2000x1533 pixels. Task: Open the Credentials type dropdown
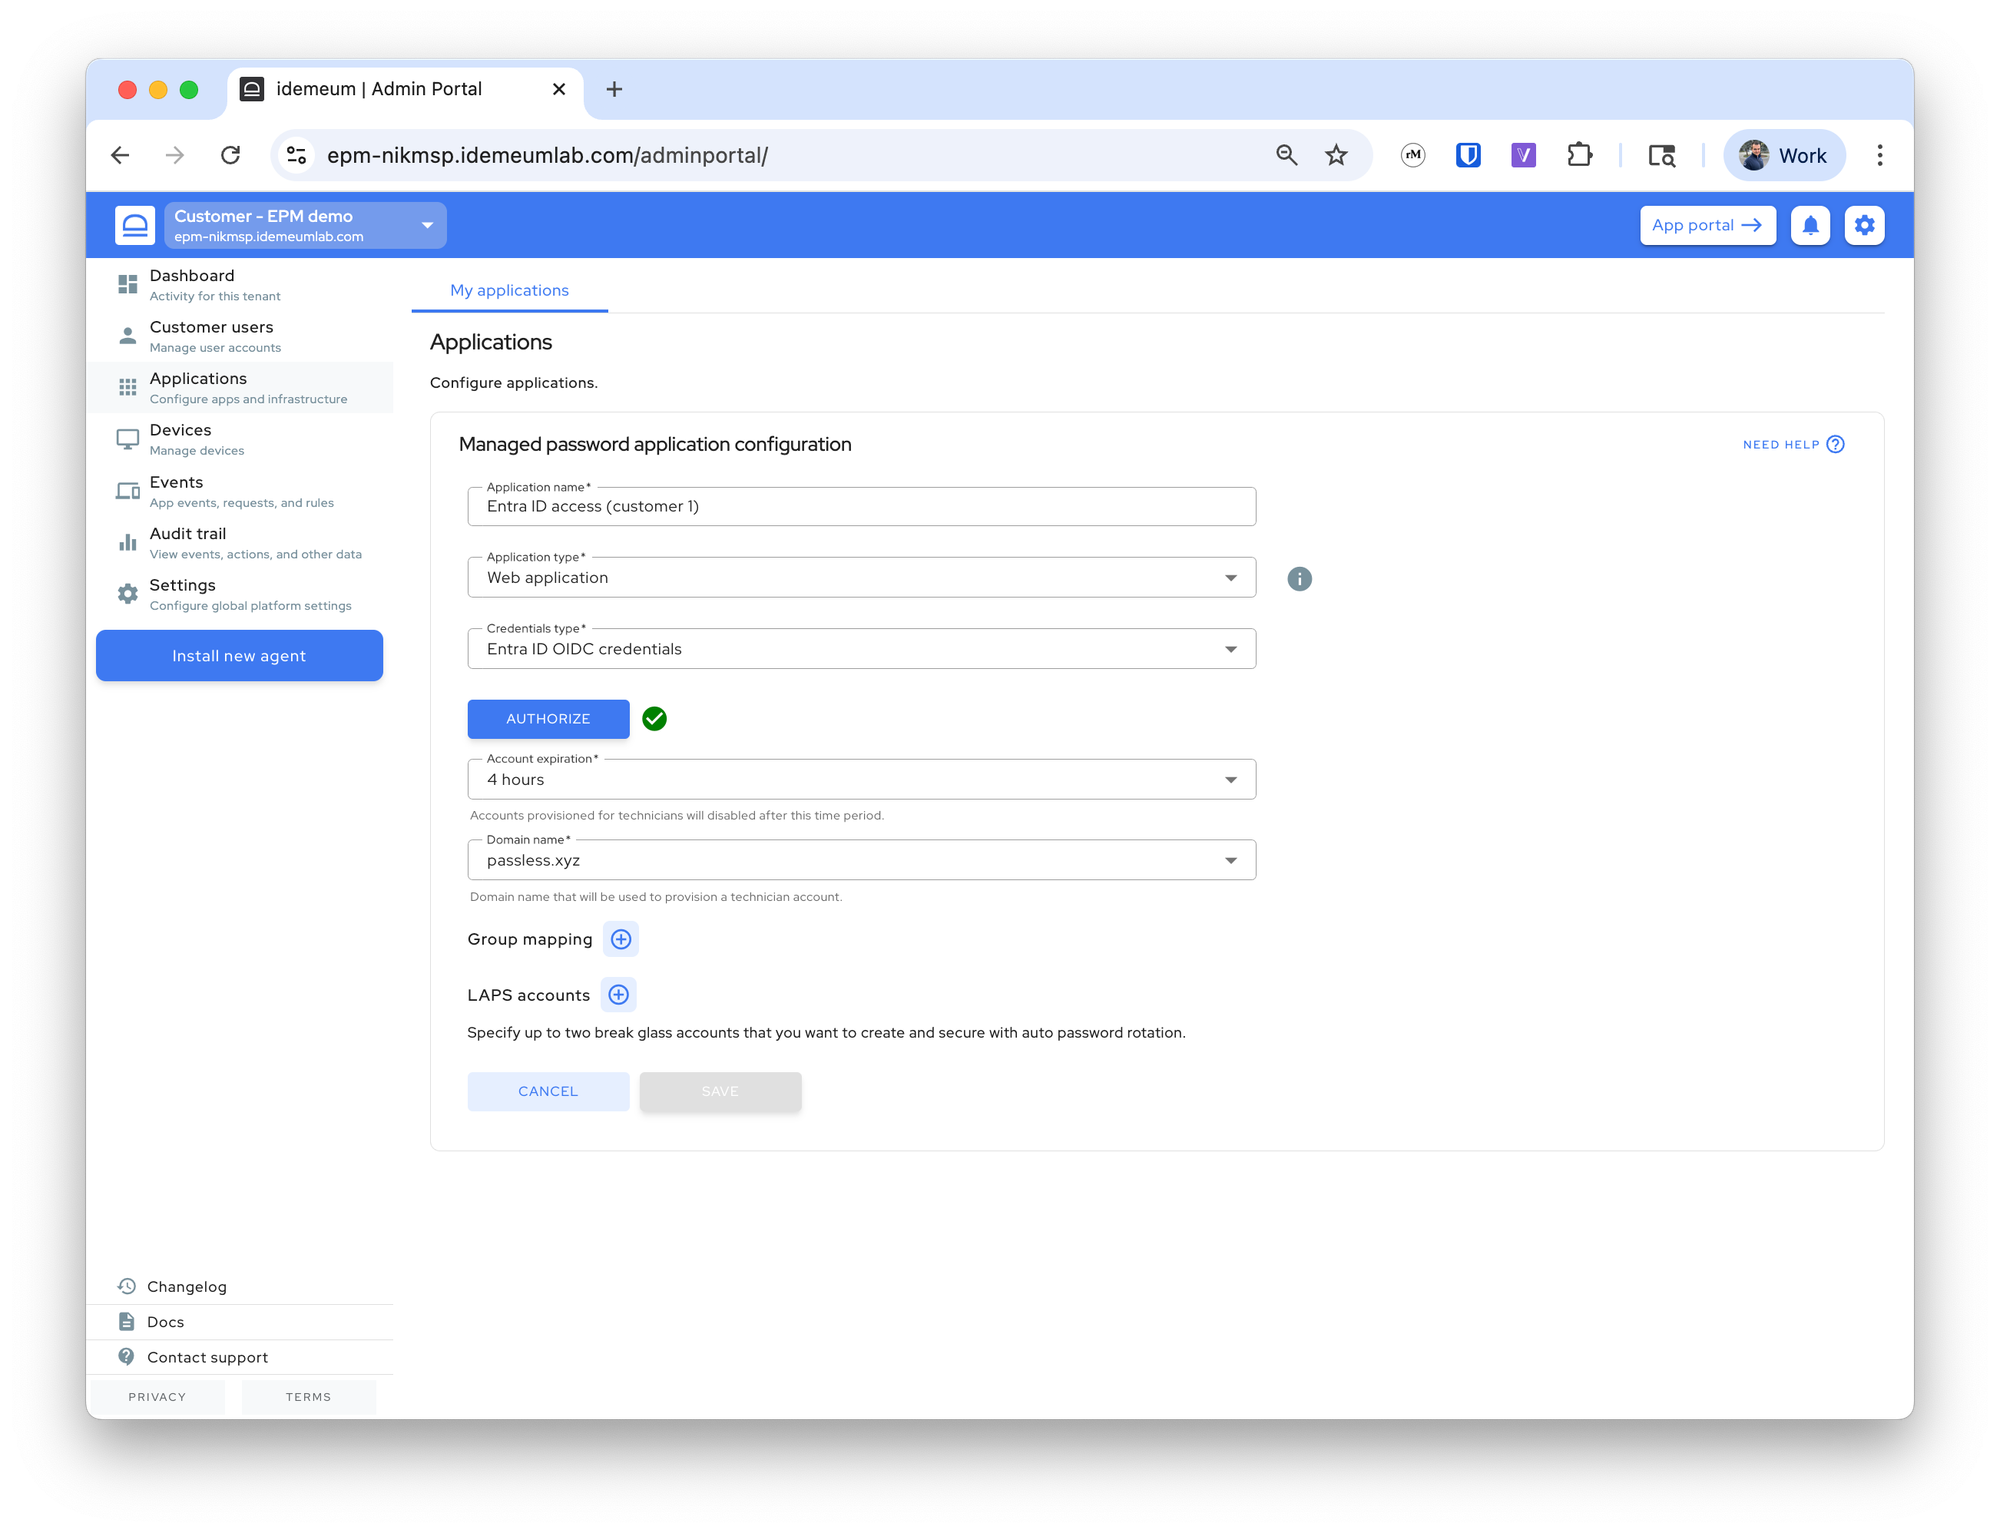[861, 649]
